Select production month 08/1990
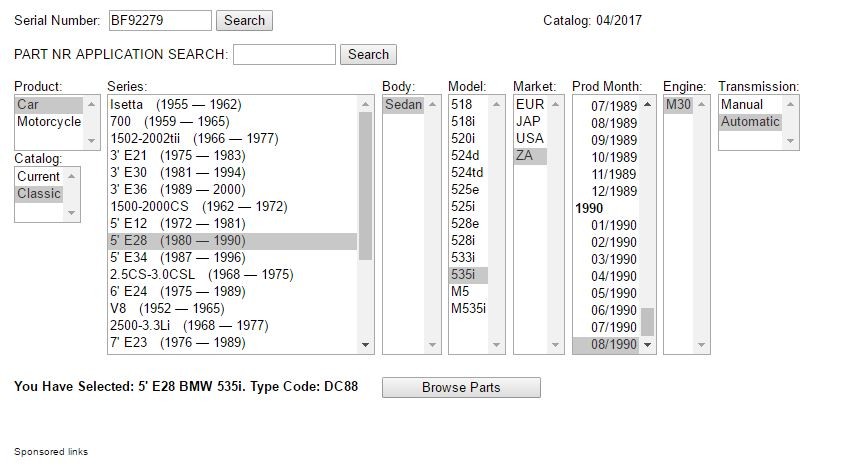This screenshot has height=476, width=856. coord(606,344)
